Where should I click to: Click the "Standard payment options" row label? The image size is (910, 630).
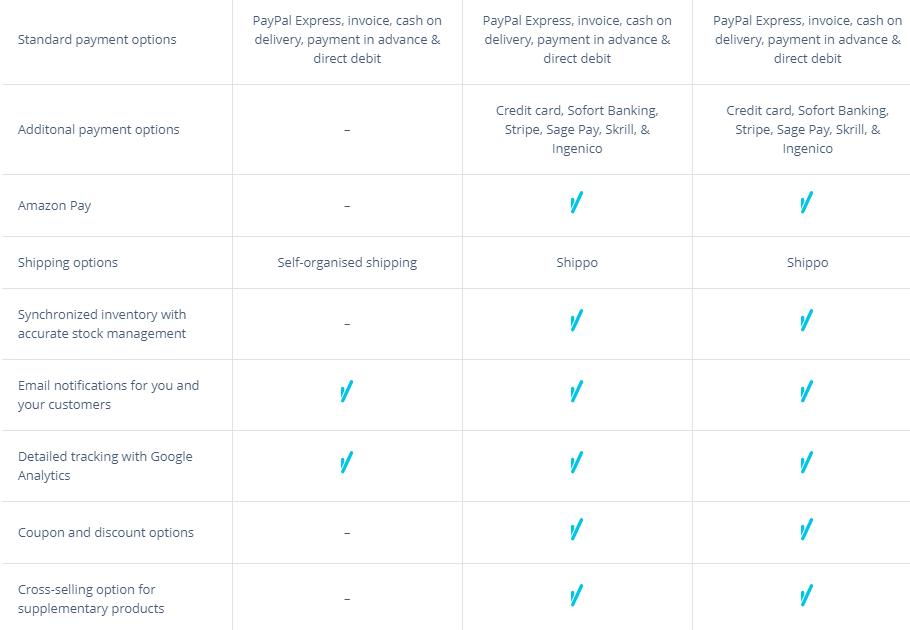pyautogui.click(x=97, y=40)
